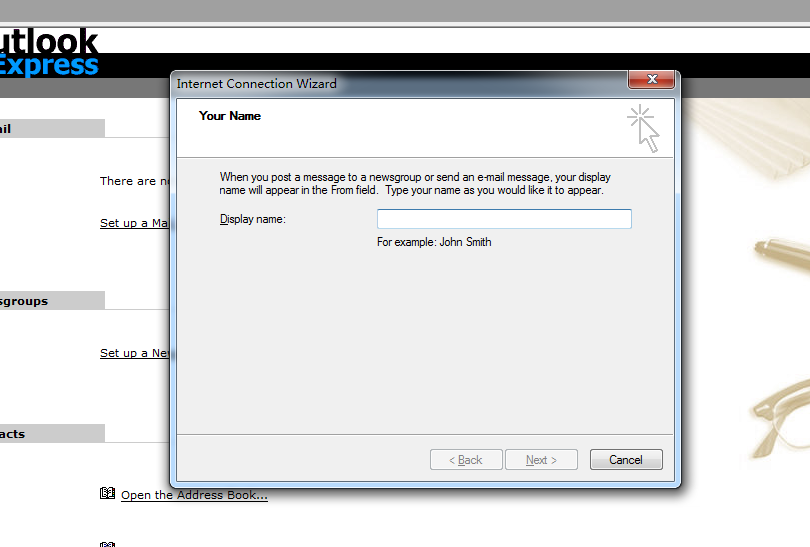
Task: Click the Set up a Mail account link
Action: click(135, 223)
